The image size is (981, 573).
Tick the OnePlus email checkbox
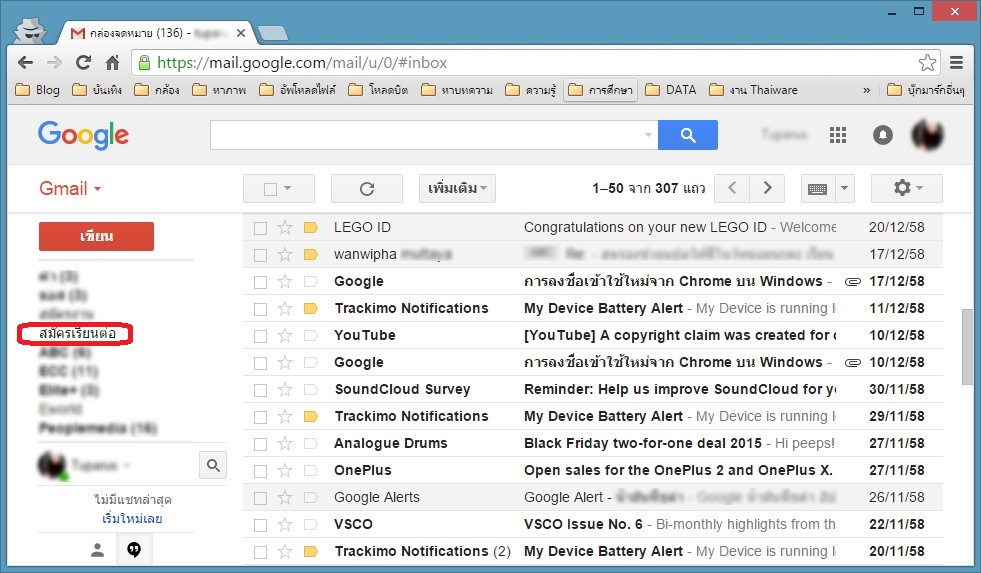260,471
